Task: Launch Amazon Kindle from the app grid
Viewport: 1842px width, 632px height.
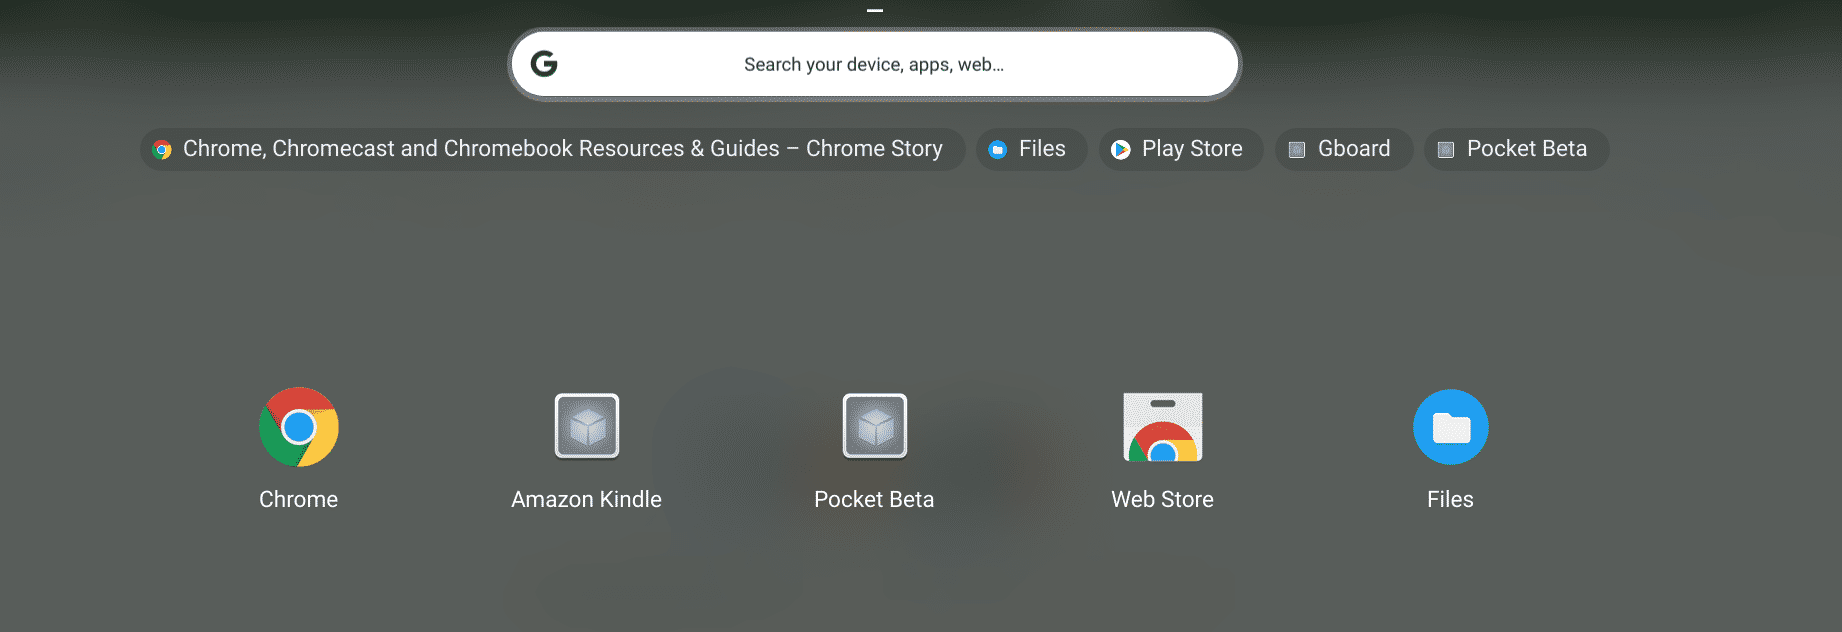Action: [587, 426]
